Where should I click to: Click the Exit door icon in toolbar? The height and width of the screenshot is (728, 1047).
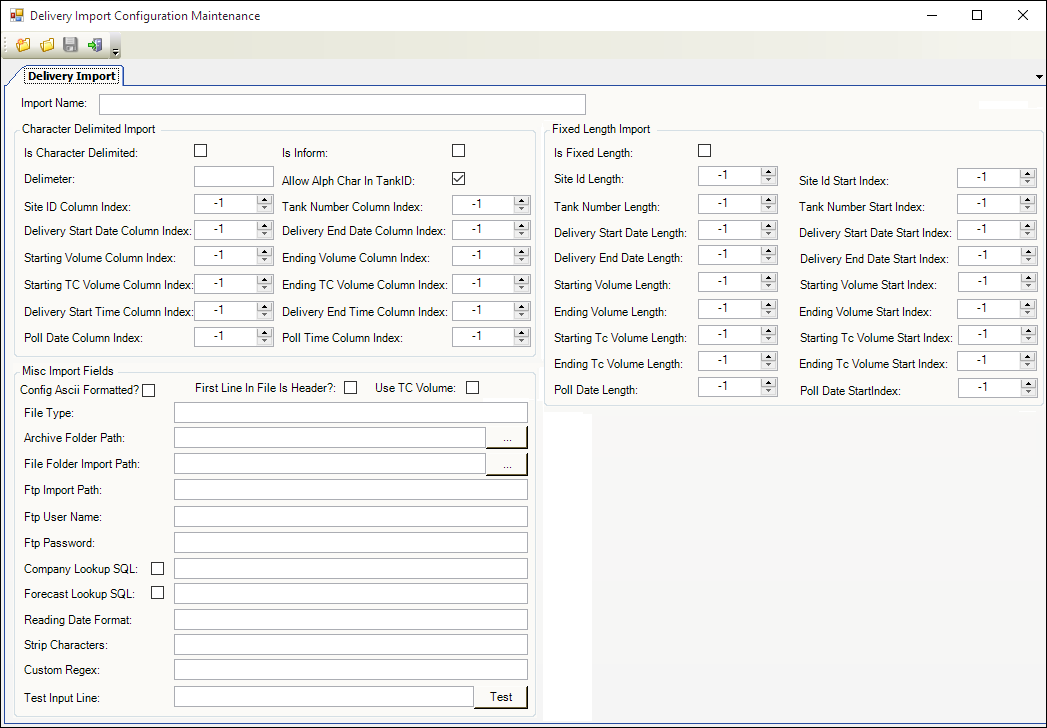click(x=95, y=45)
